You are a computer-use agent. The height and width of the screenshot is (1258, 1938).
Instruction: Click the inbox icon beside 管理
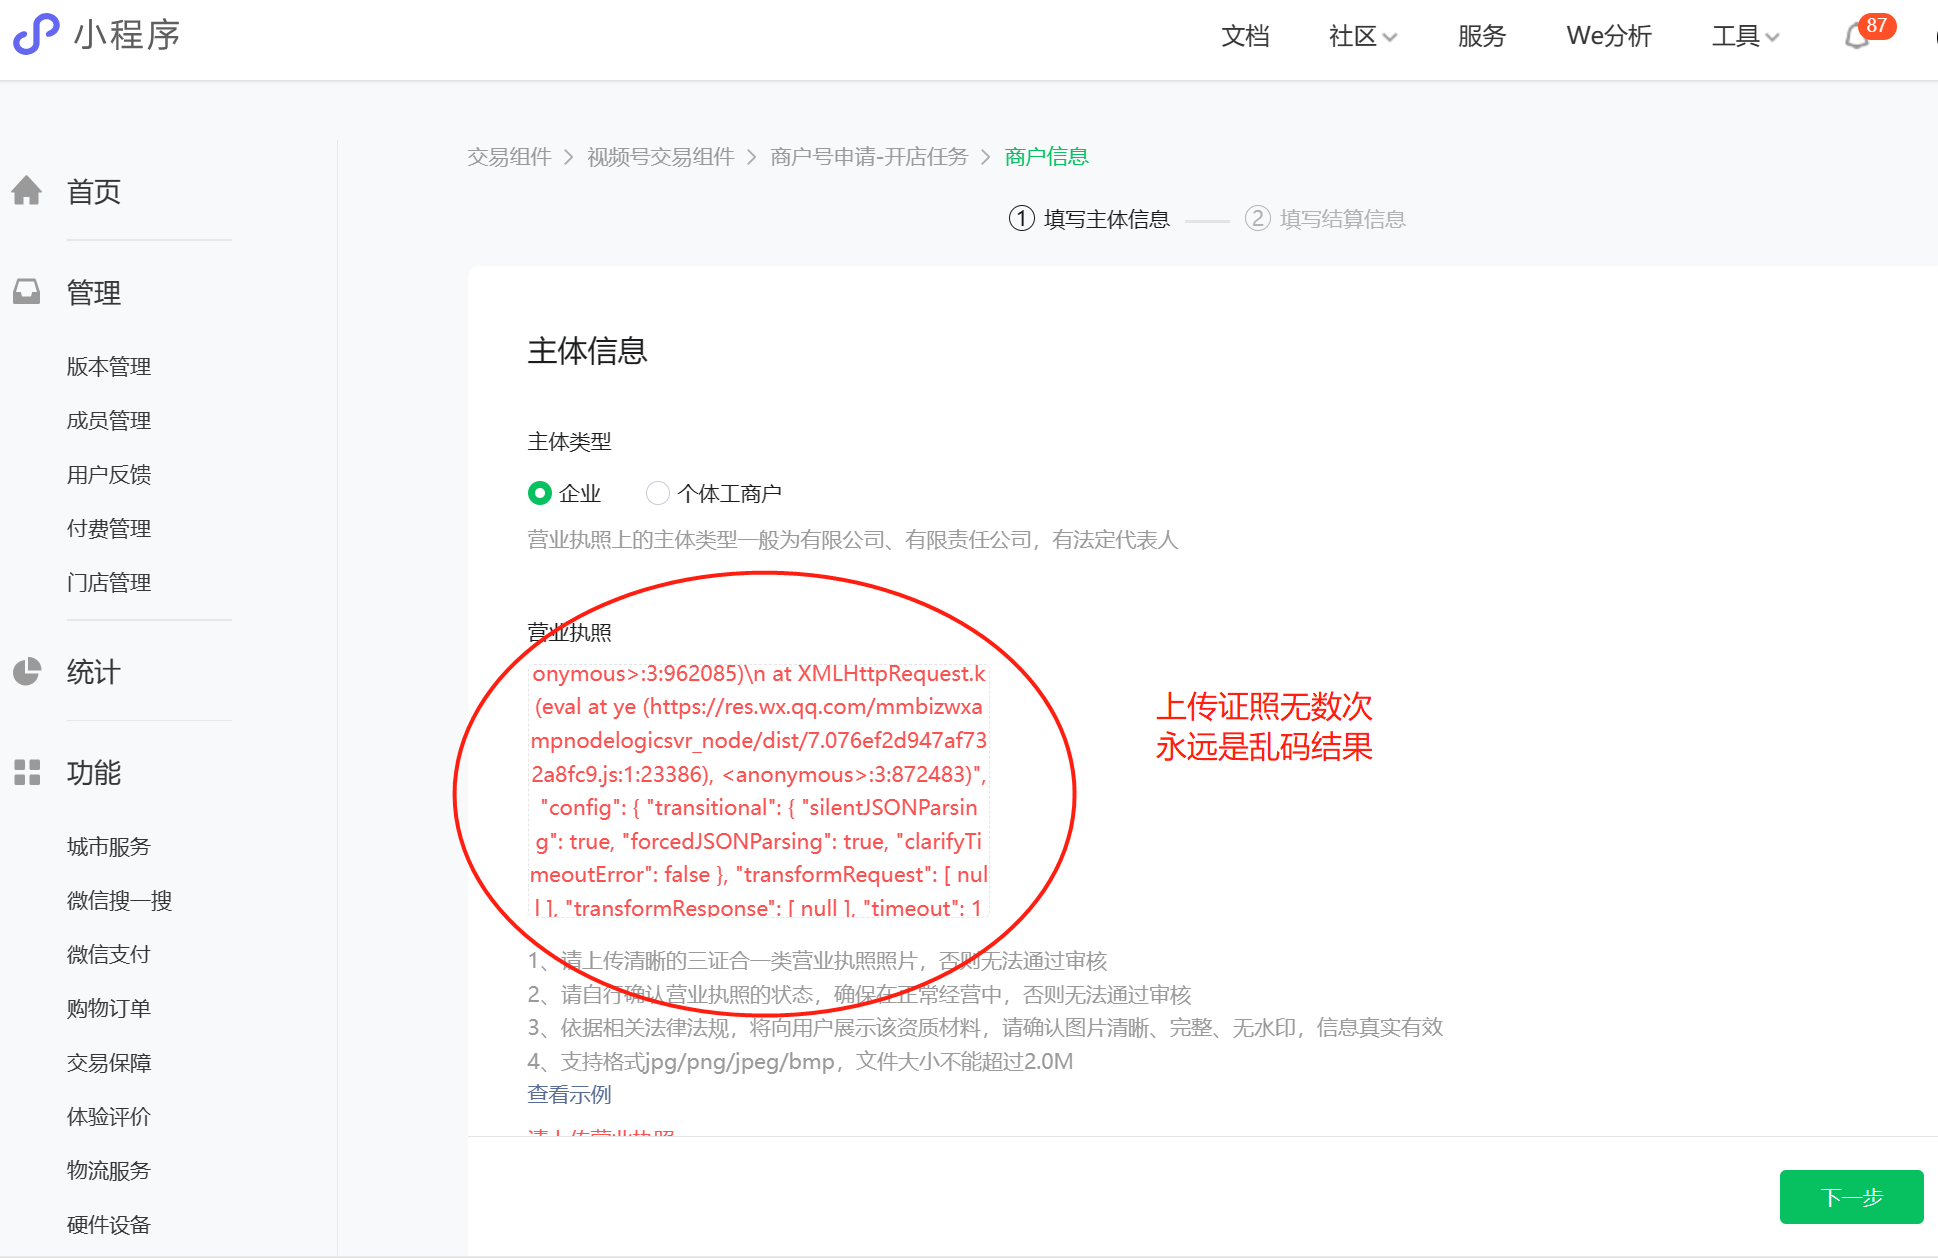[27, 291]
